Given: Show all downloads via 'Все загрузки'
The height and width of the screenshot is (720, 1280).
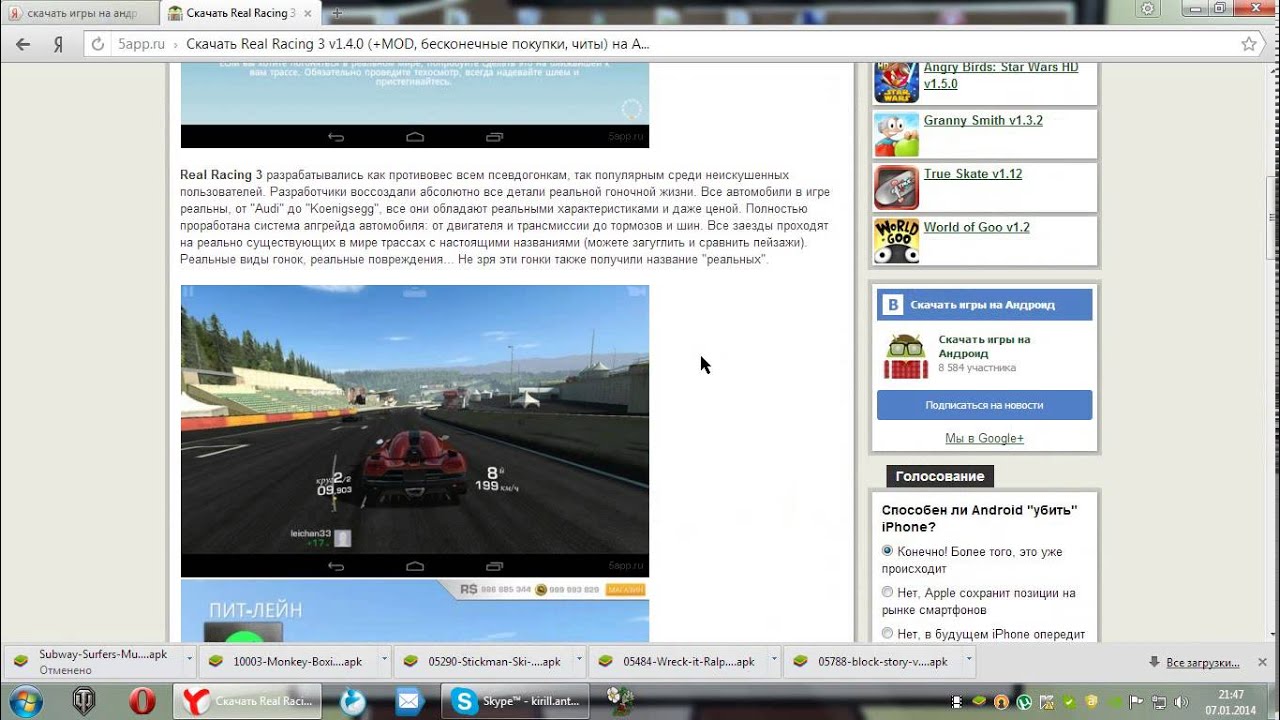Looking at the screenshot, I should coord(1194,662).
